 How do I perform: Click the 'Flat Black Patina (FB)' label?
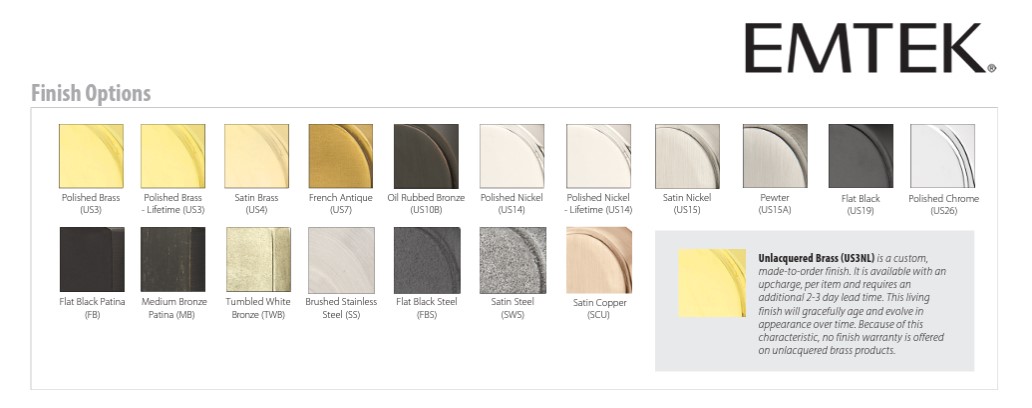tap(91, 308)
